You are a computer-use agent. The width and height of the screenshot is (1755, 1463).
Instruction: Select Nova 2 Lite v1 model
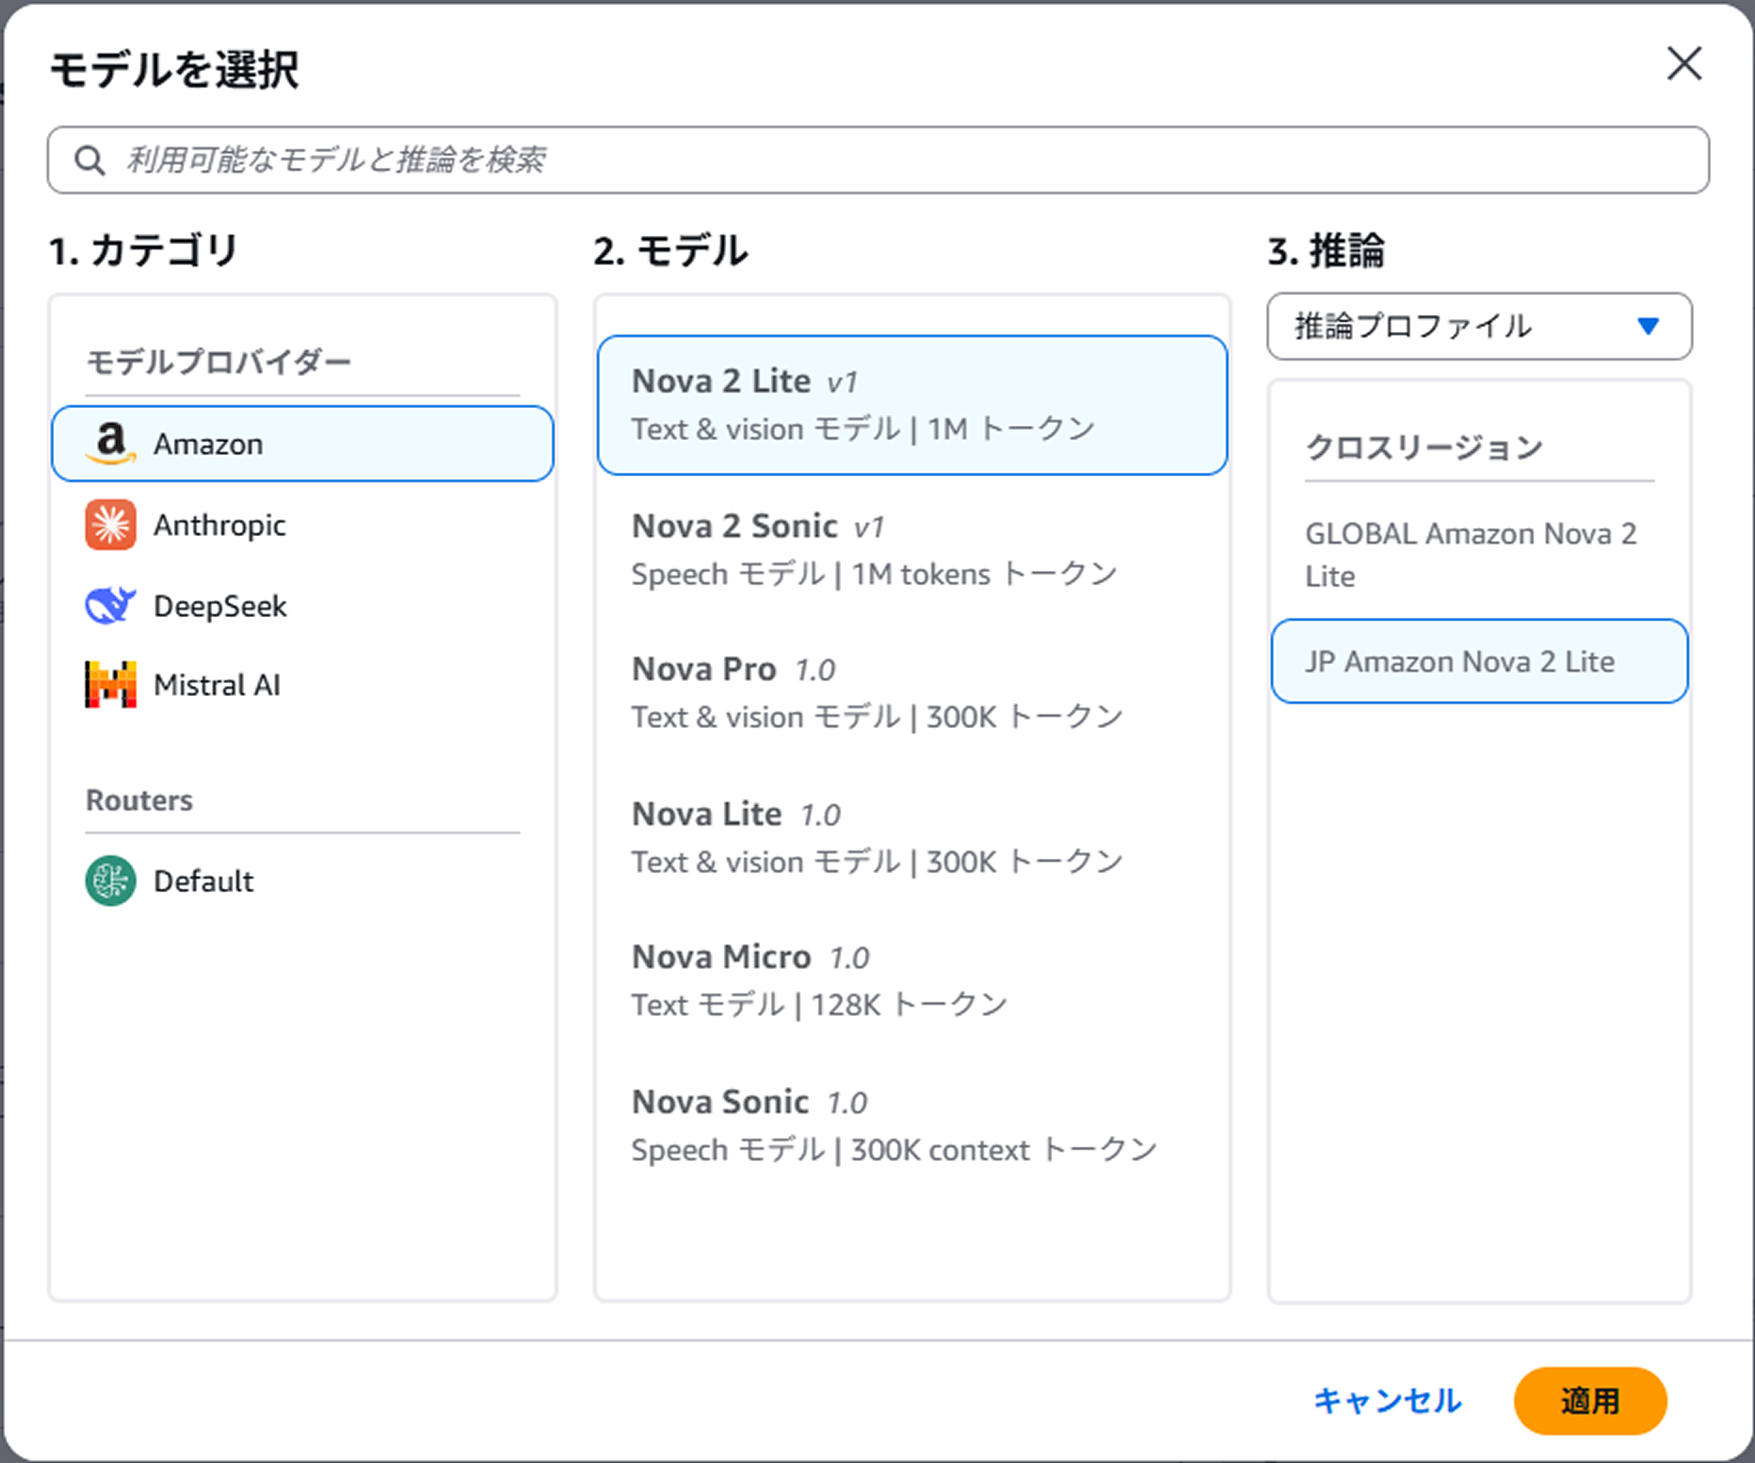911,405
